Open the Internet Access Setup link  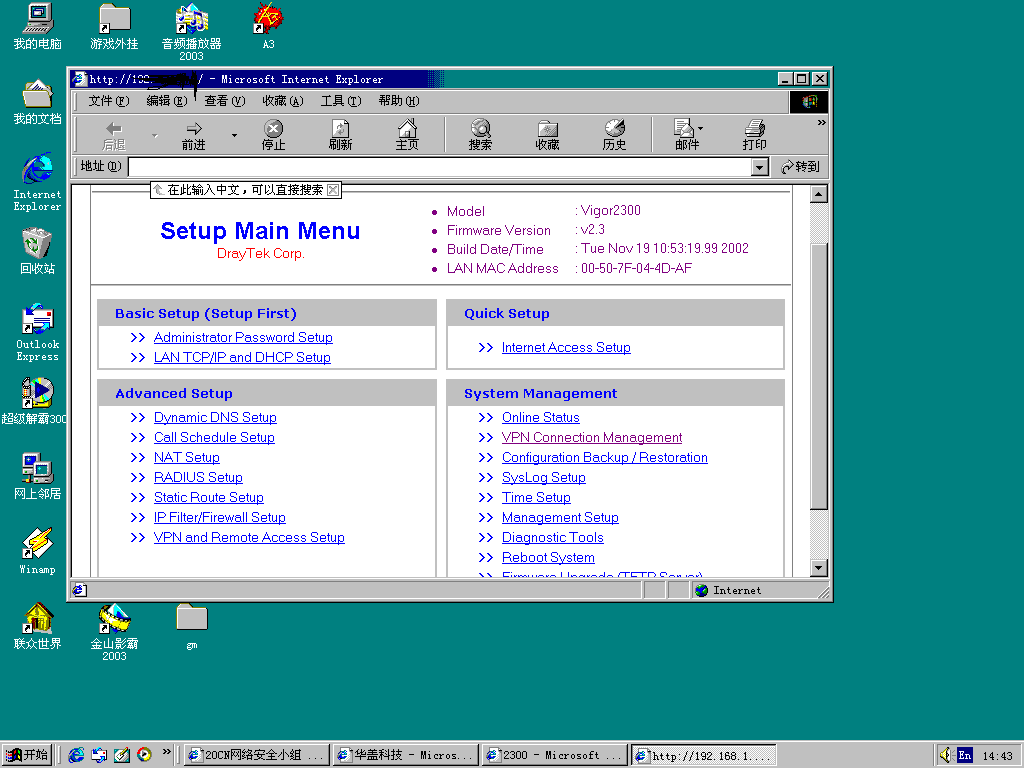pos(566,347)
